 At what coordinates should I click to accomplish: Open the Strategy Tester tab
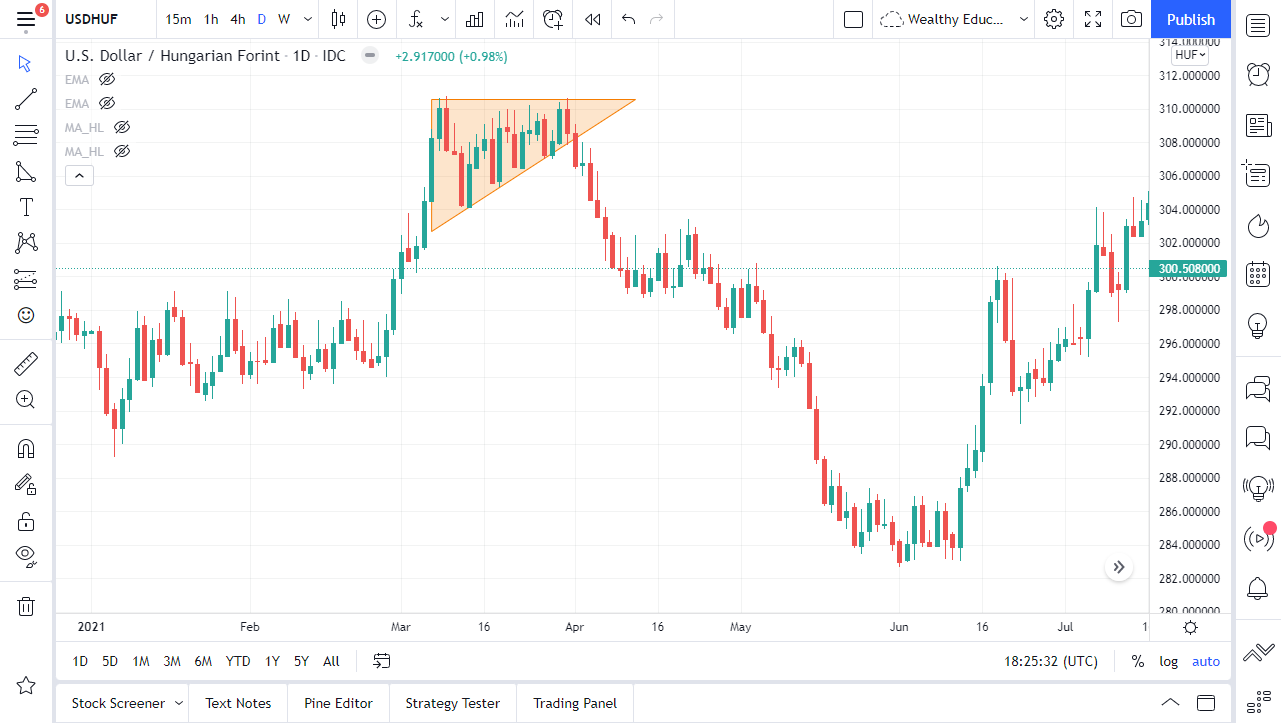[x=452, y=703]
